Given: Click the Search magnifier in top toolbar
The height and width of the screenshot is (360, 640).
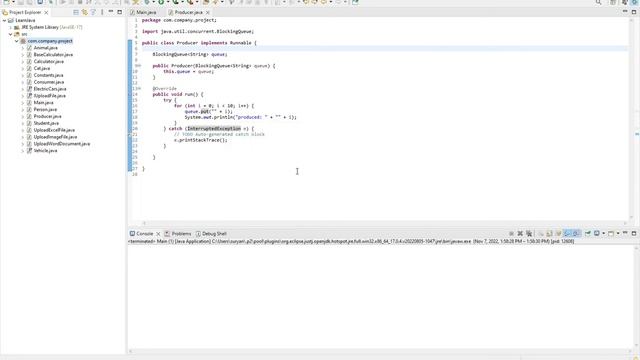Looking at the screenshot, I should tap(598, 2).
